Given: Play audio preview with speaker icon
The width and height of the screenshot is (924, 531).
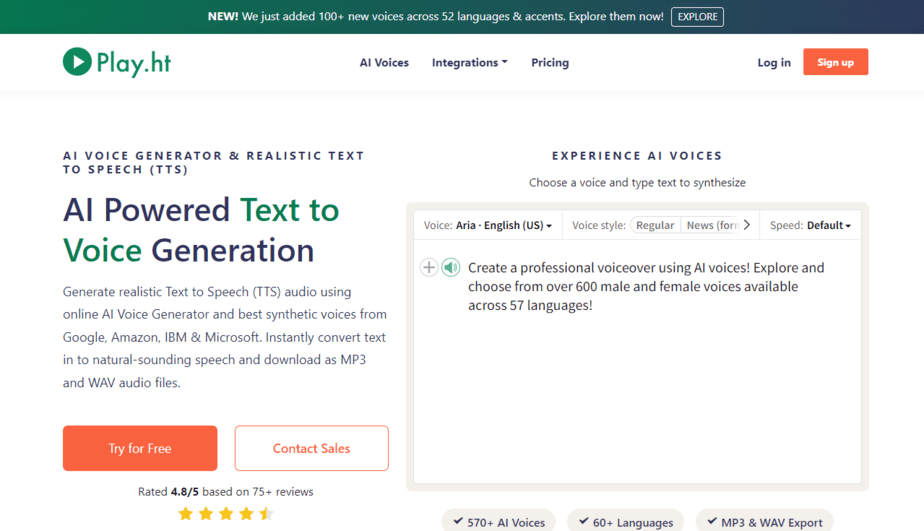Looking at the screenshot, I should [451, 268].
